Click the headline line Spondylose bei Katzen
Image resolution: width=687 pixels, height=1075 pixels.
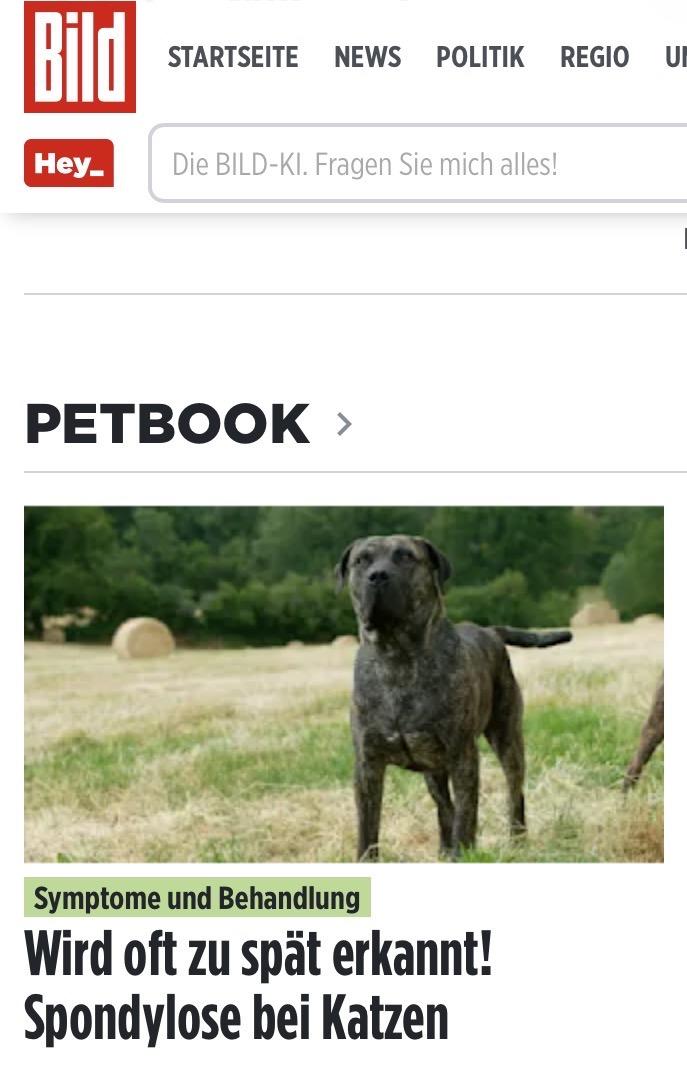point(236,1018)
